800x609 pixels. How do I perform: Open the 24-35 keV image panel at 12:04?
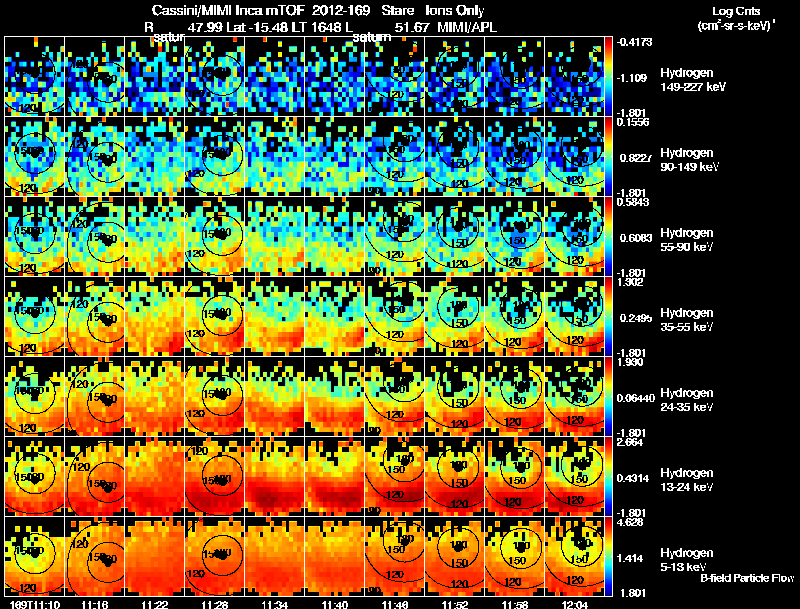tap(574, 396)
